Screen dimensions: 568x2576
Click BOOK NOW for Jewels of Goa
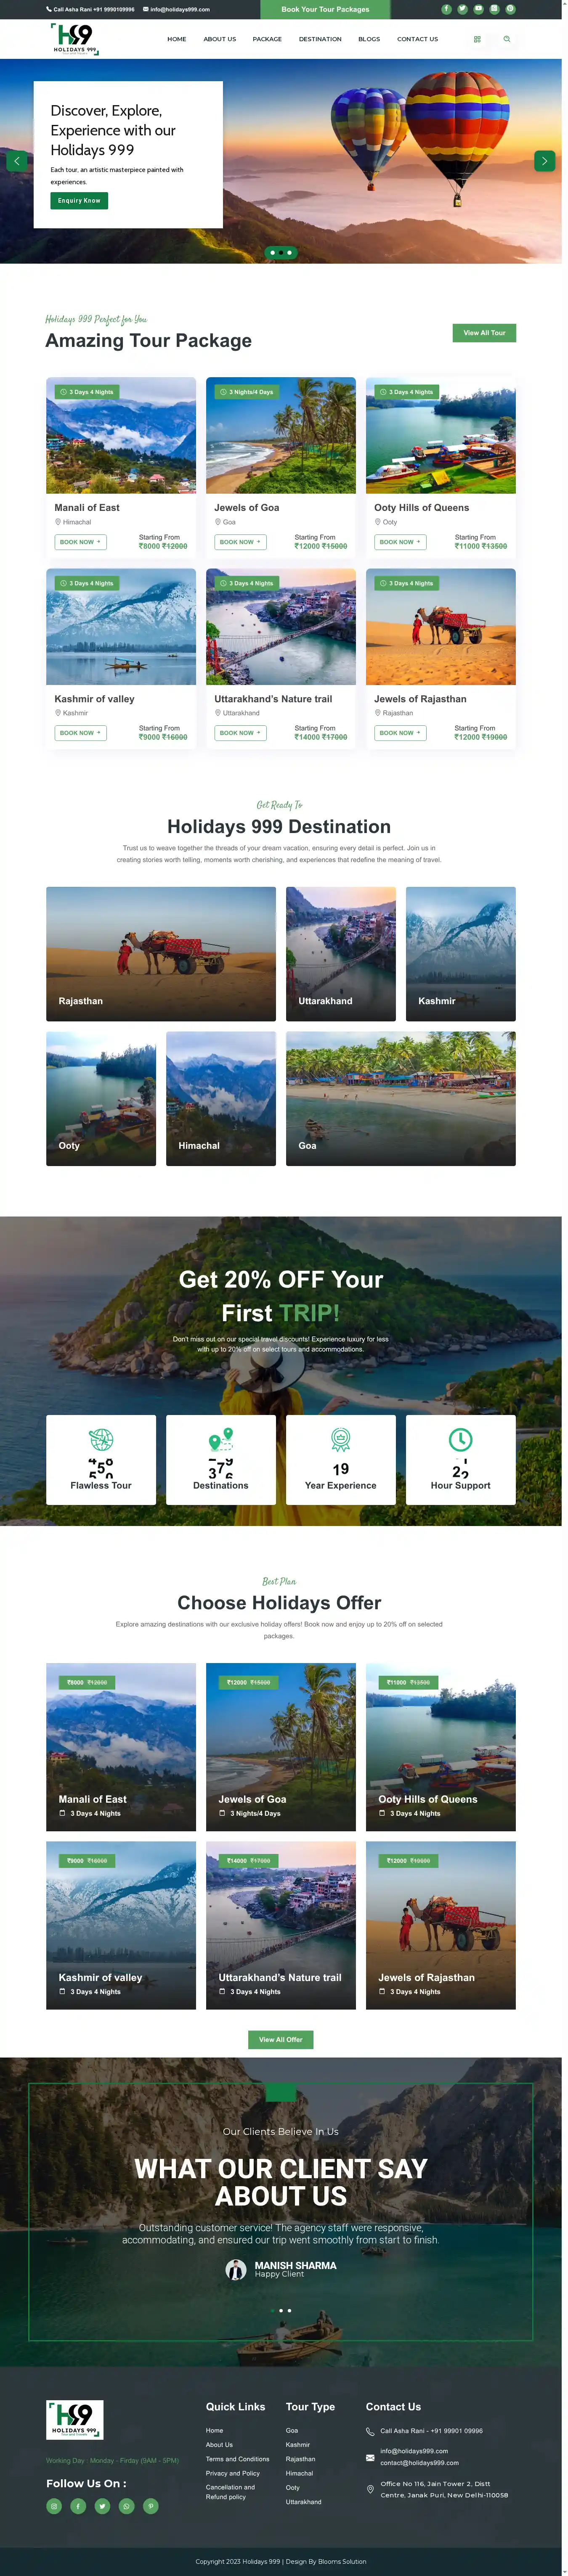(240, 542)
